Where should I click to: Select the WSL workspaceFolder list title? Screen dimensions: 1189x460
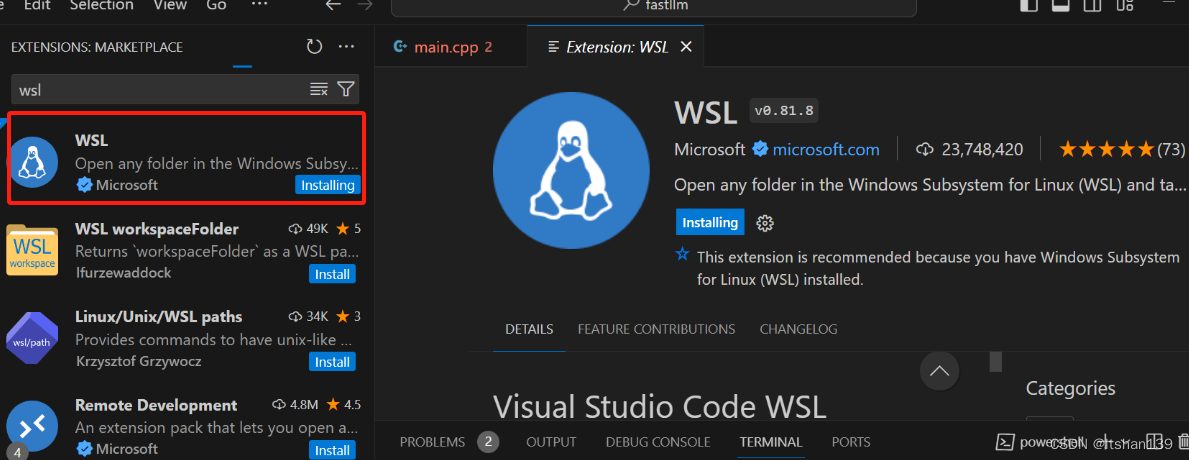(157, 229)
